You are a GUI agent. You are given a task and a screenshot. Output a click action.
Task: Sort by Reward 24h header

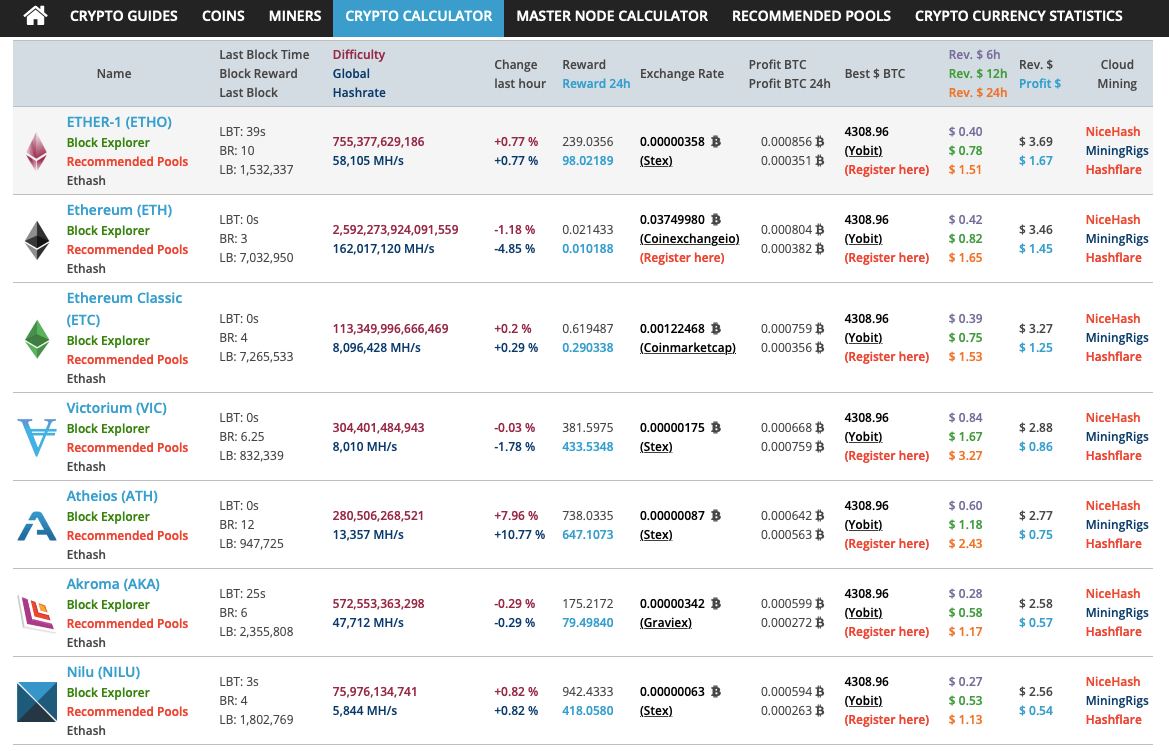coord(596,84)
